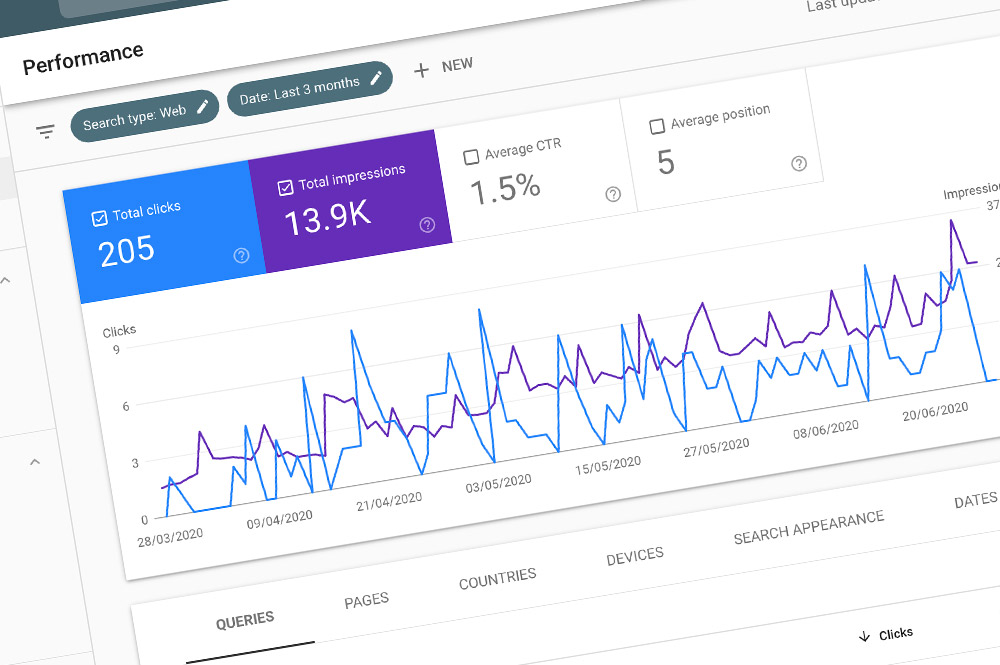Image resolution: width=1000 pixels, height=665 pixels.
Task: Switch to the COUNTRIES tab
Action: [497, 578]
